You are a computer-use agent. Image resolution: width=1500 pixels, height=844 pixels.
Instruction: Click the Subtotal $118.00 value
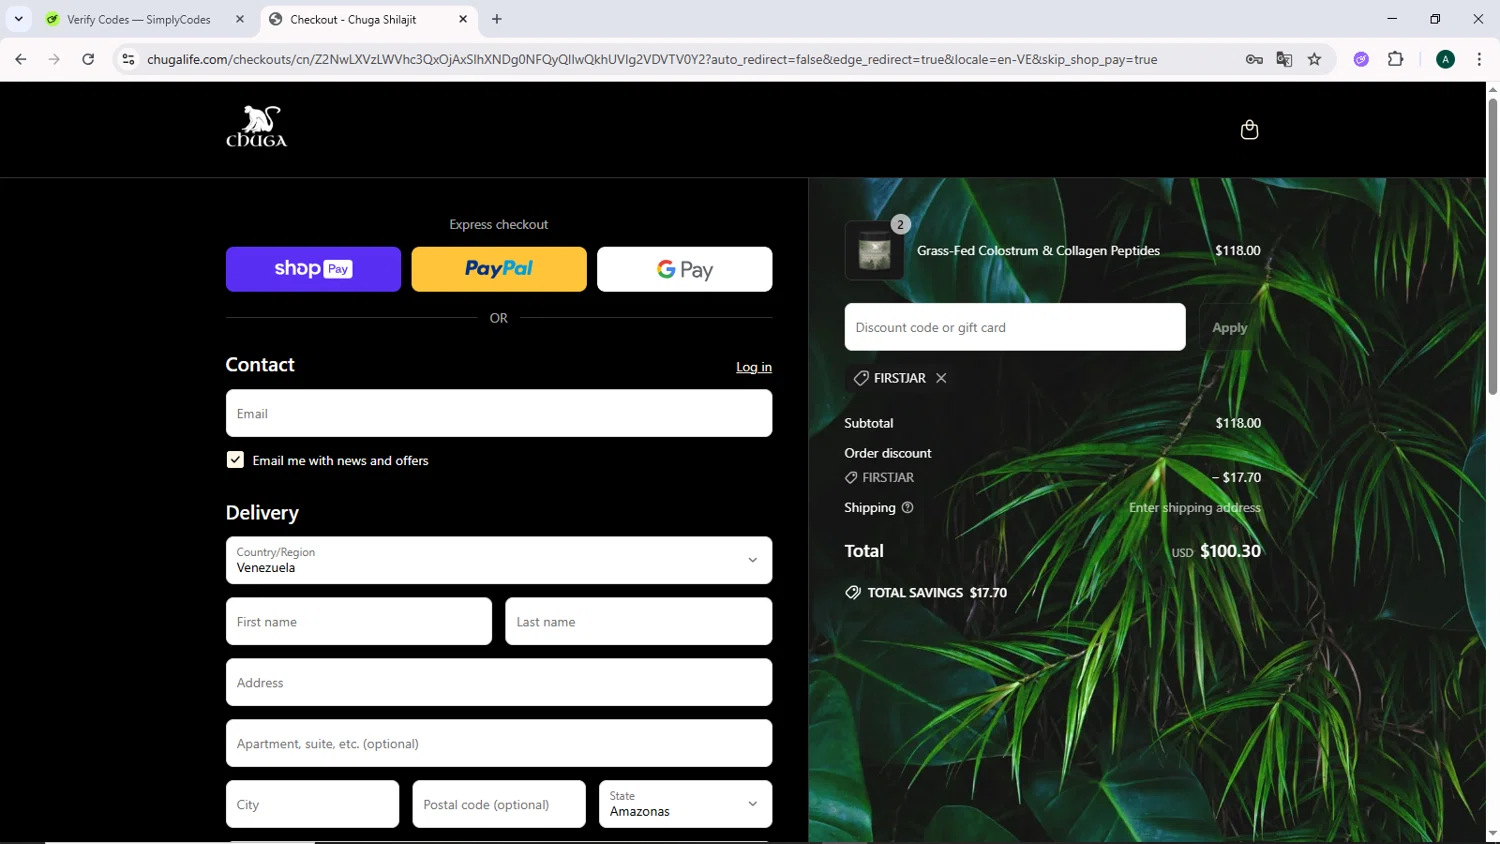pyautogui.click(x=1238, y=423)
